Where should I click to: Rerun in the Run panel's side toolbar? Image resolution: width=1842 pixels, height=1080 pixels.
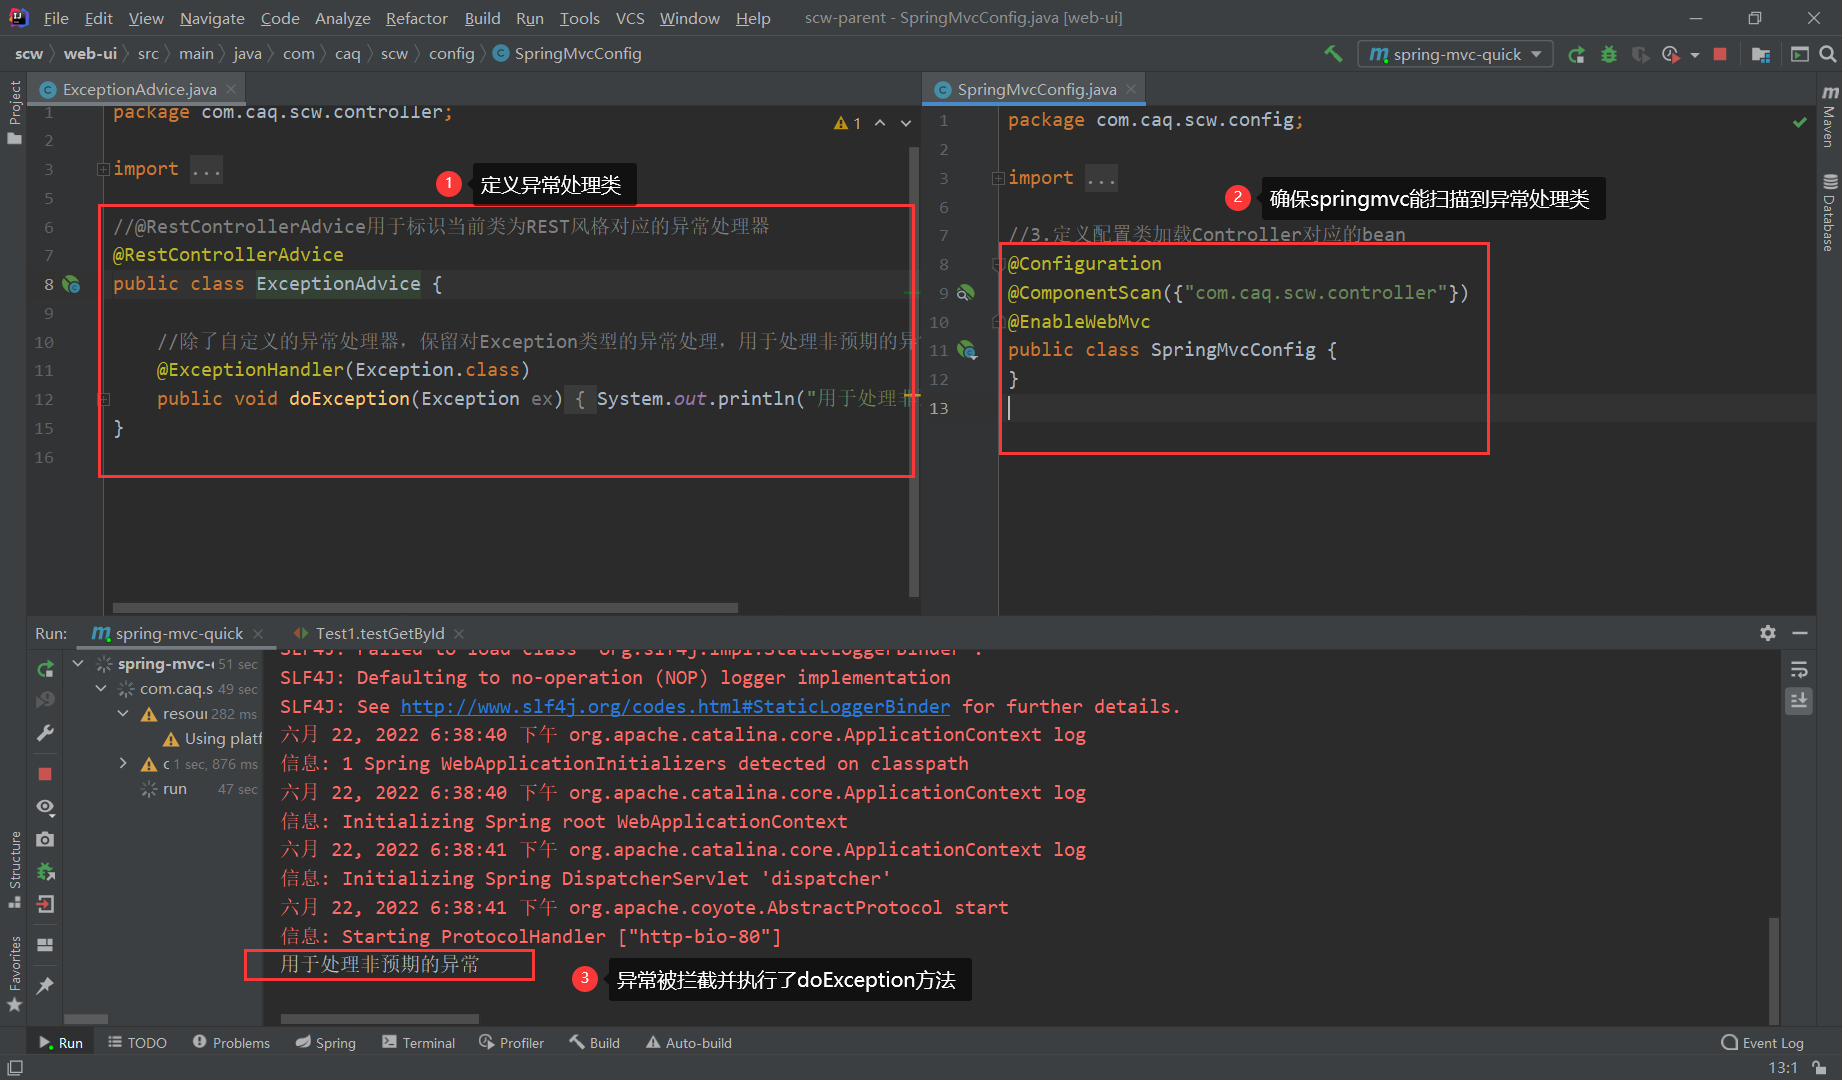[45, 668]
